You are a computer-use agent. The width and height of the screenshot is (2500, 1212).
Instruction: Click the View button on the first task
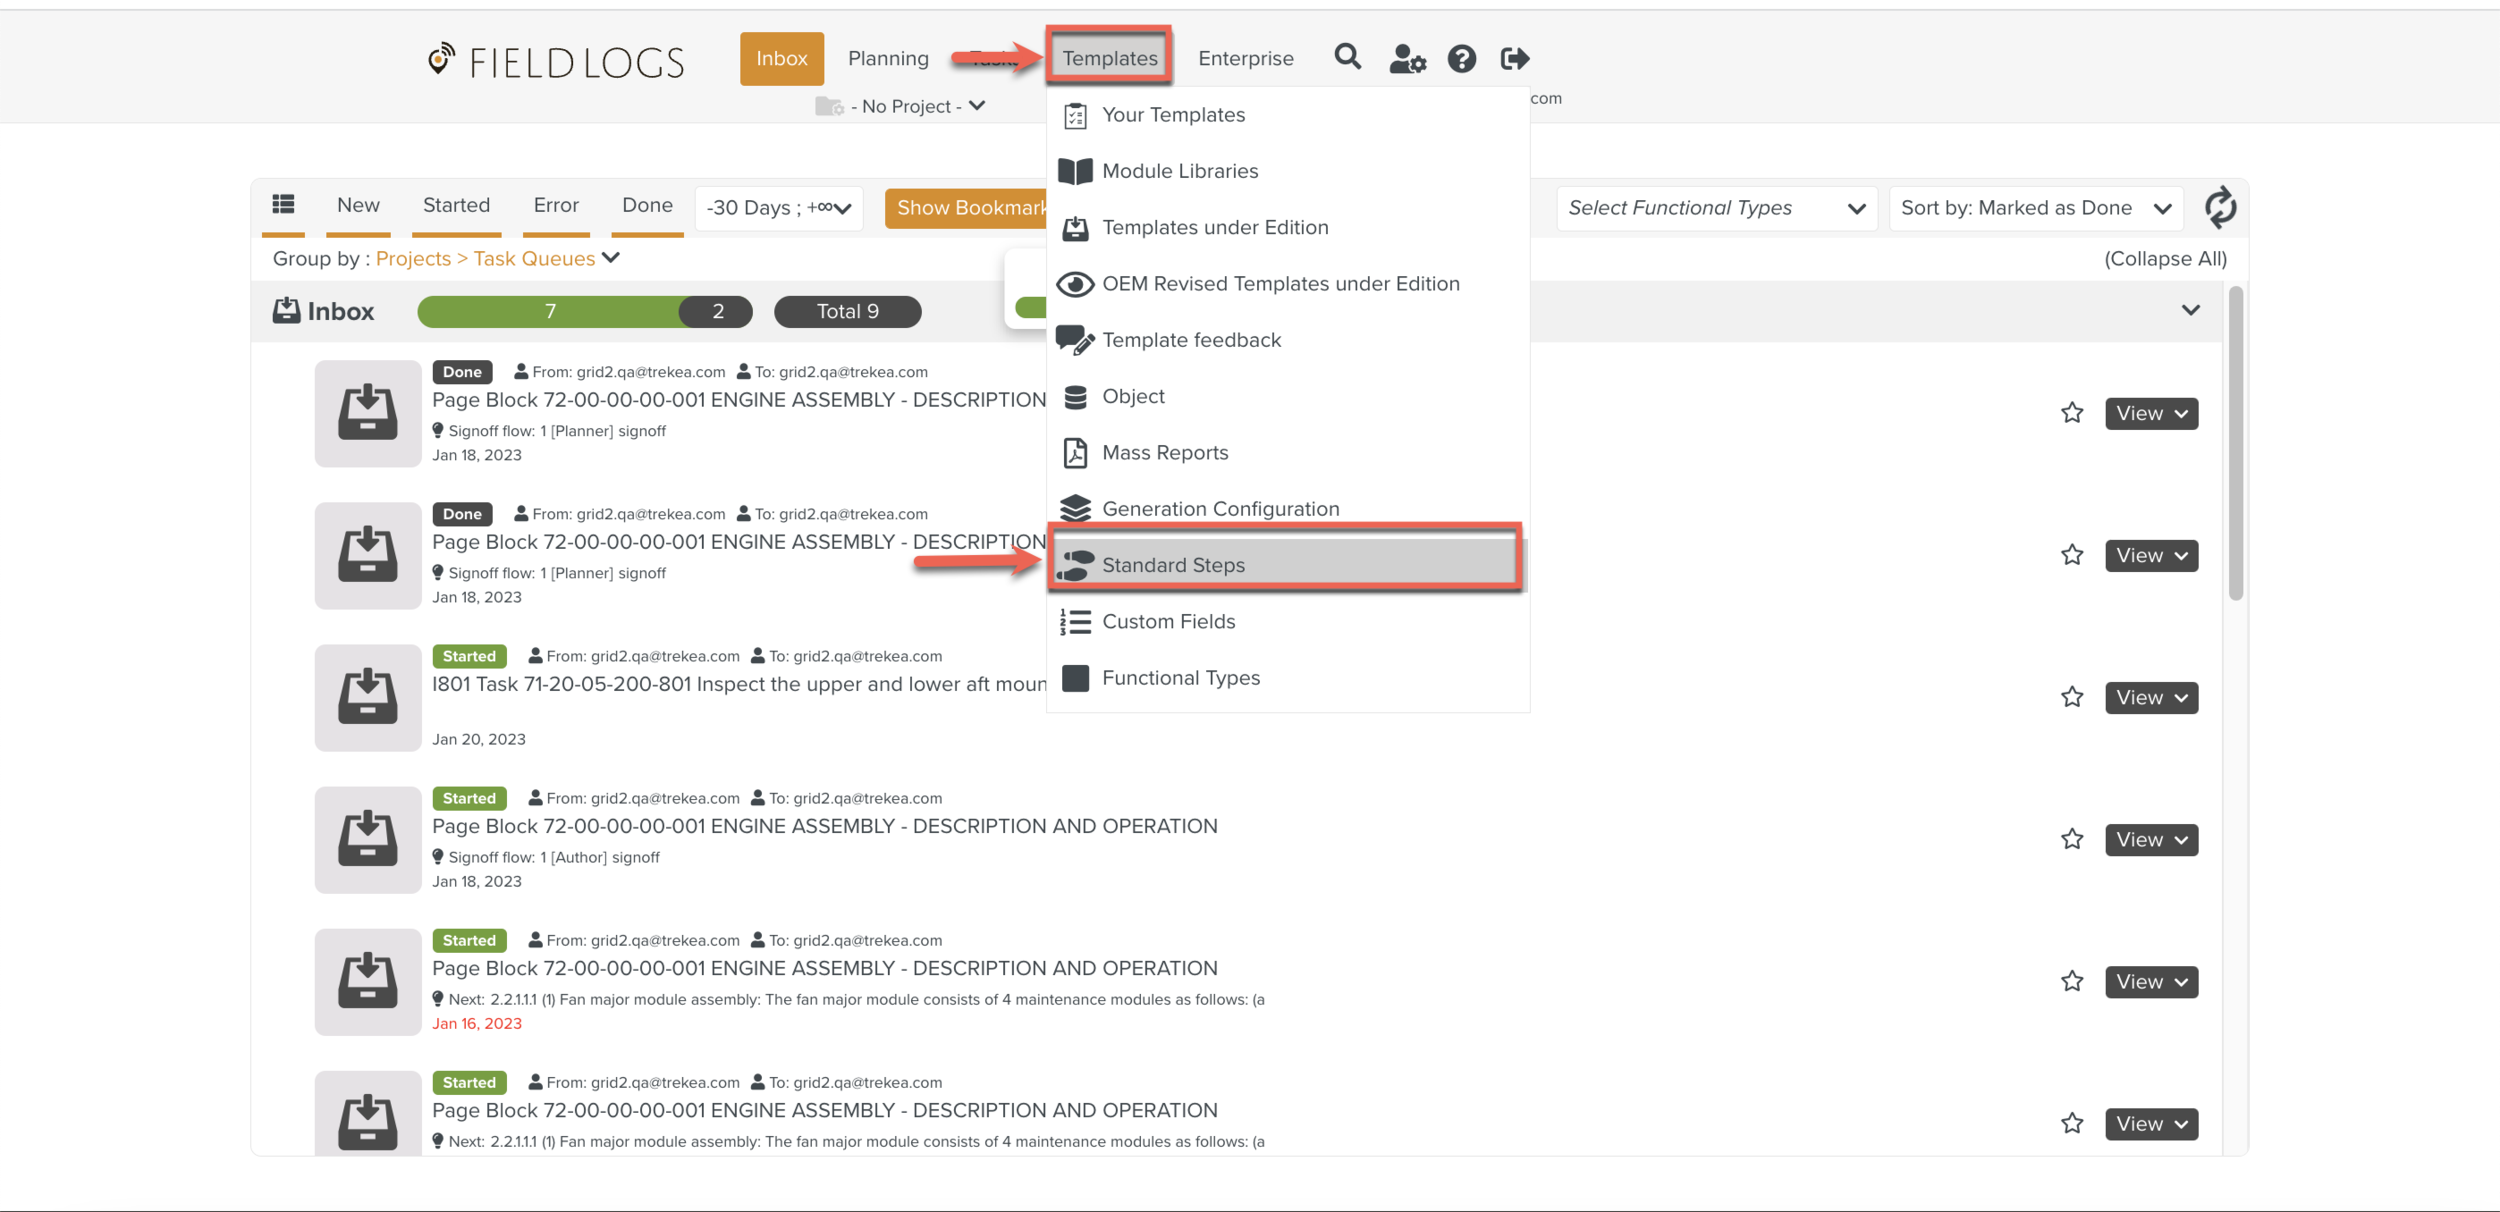click(x=2151, y=413)
